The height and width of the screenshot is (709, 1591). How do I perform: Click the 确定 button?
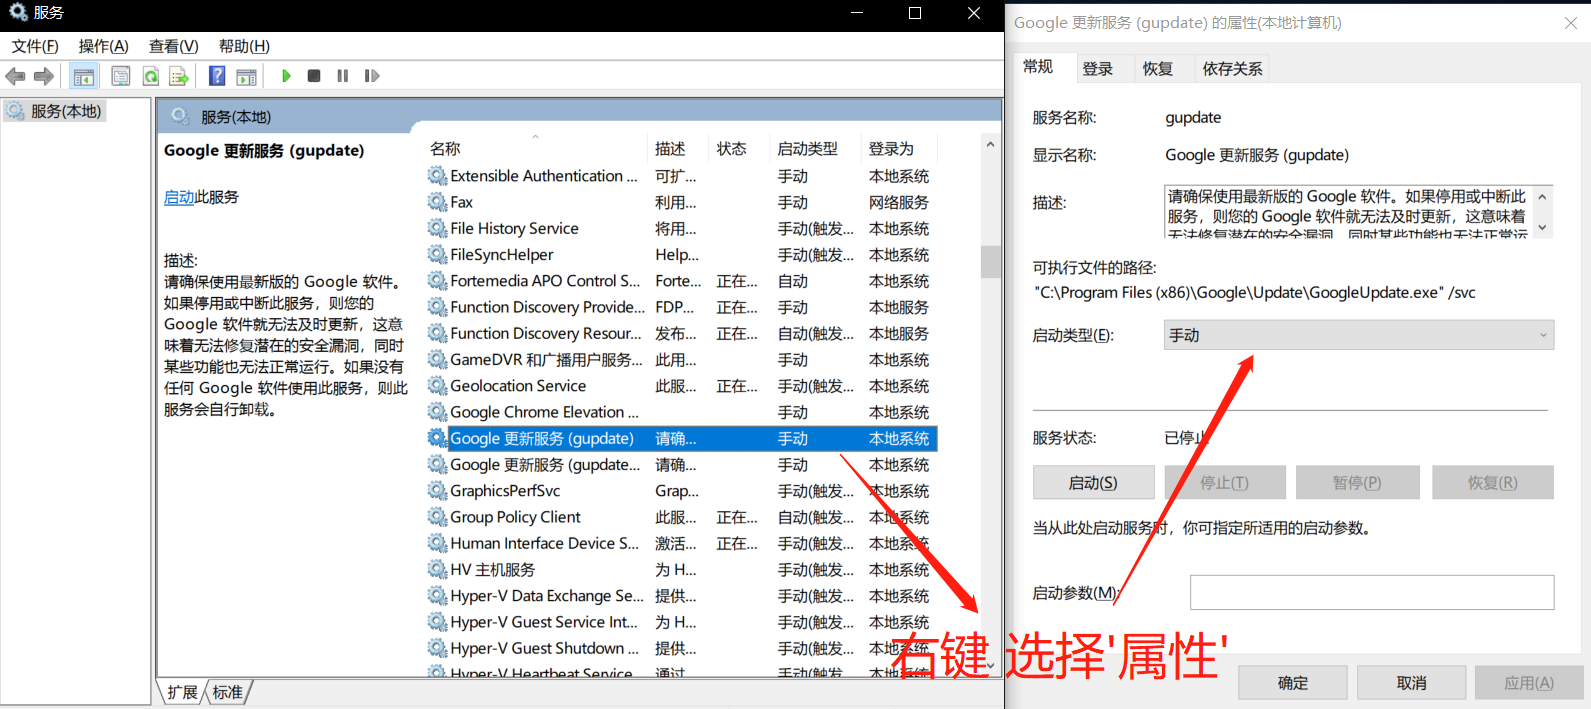pyautogui.click(x=1292, y=683)
